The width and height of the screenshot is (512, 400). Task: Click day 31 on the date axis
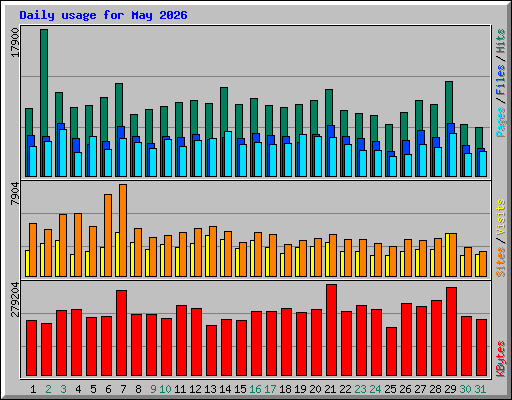coord(480,389)
